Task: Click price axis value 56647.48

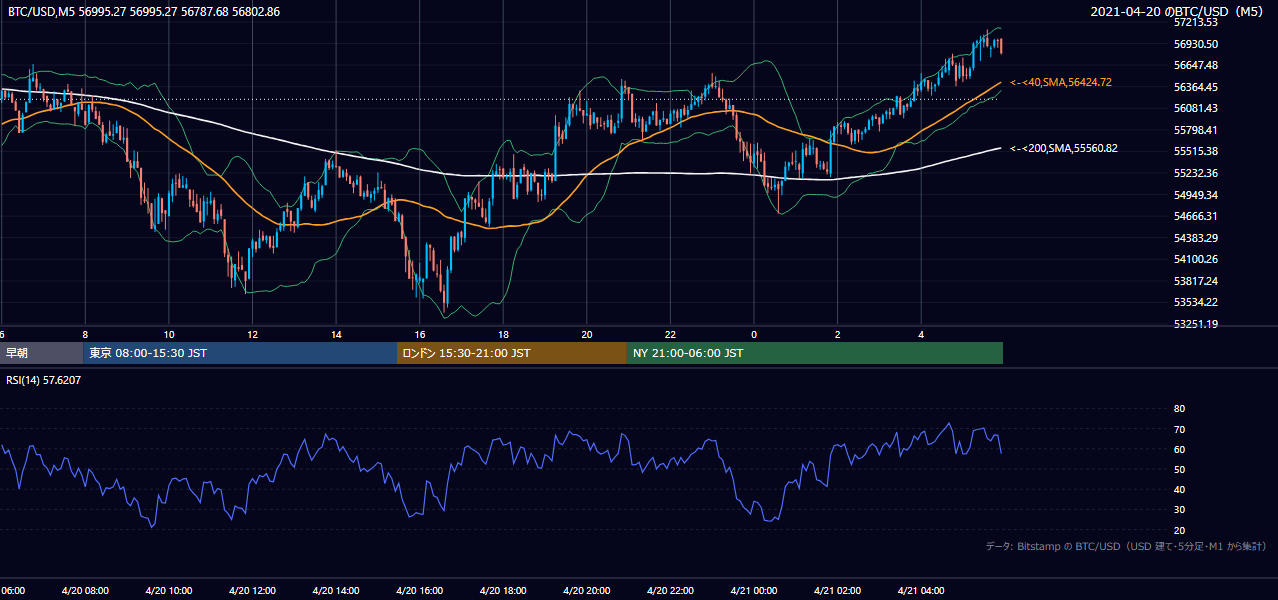Action: tap(1196, 65)
